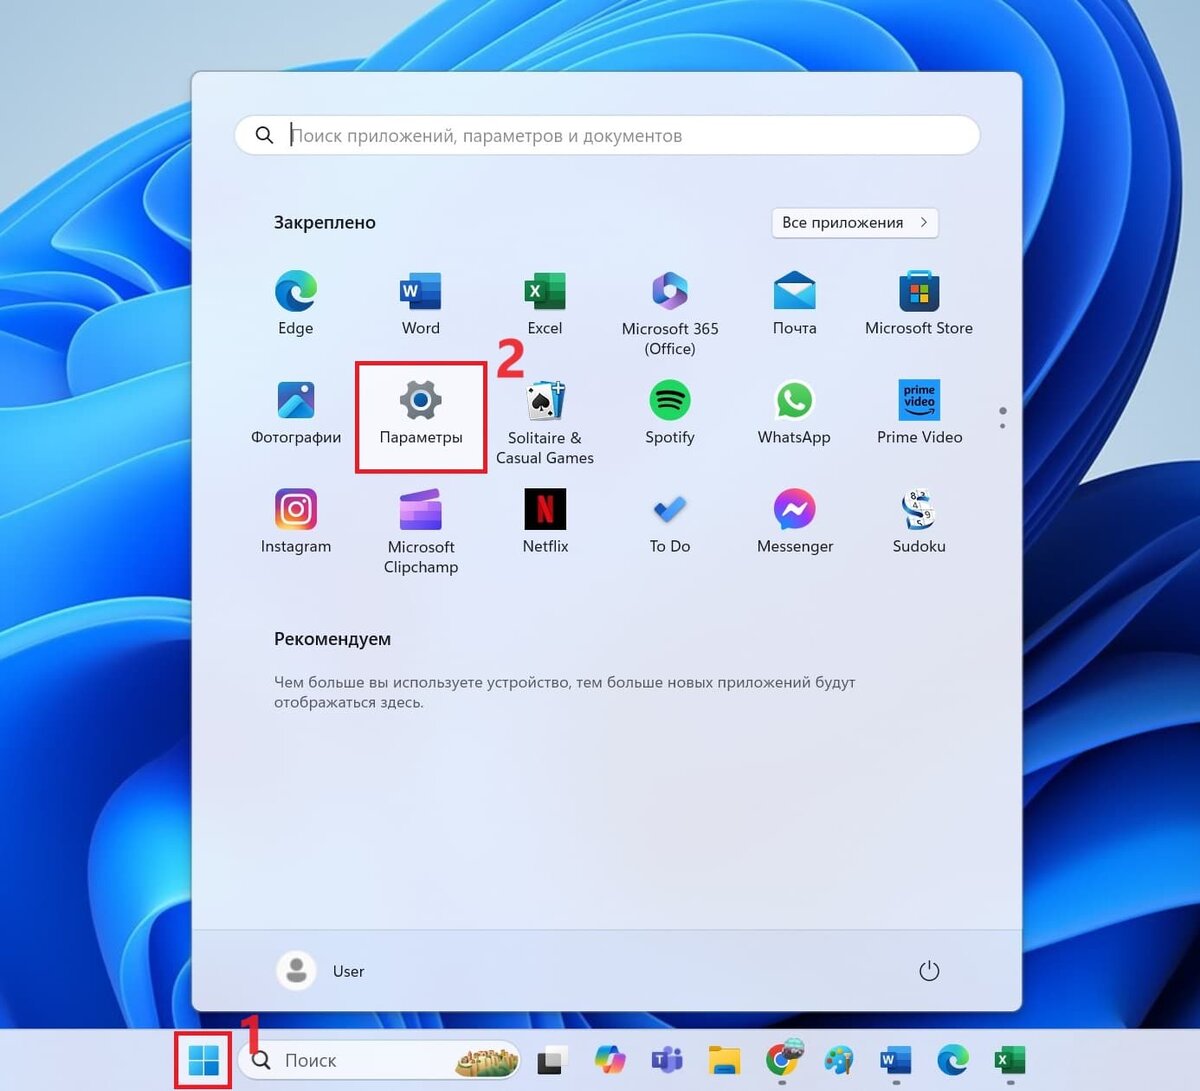Open Instagram from pinned apps
The height and width of the screenshot is (1091, 1200).
296,522
